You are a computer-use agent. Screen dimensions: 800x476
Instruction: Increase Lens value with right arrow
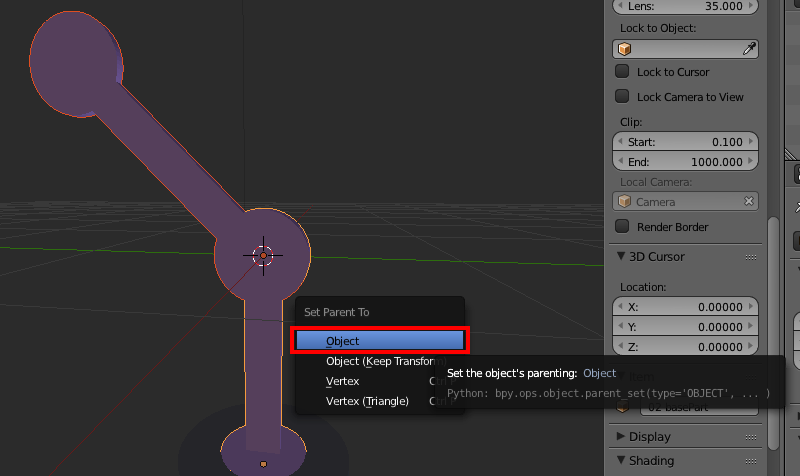(751, 6)
